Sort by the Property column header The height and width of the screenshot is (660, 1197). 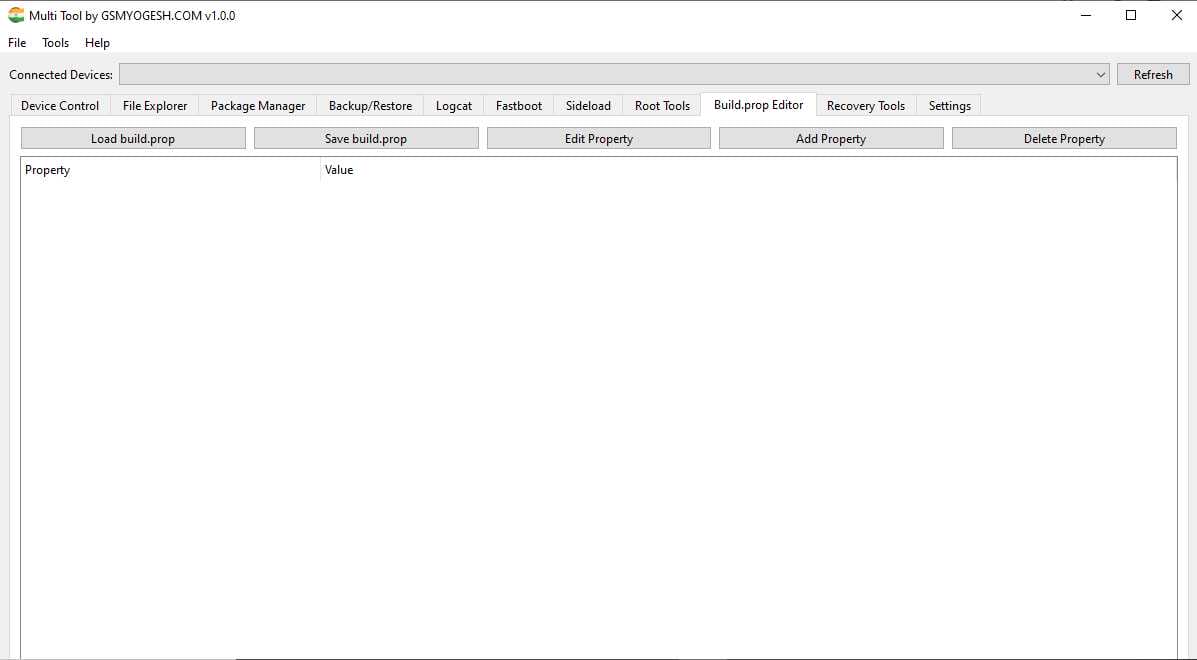click(x=170, y=170)
